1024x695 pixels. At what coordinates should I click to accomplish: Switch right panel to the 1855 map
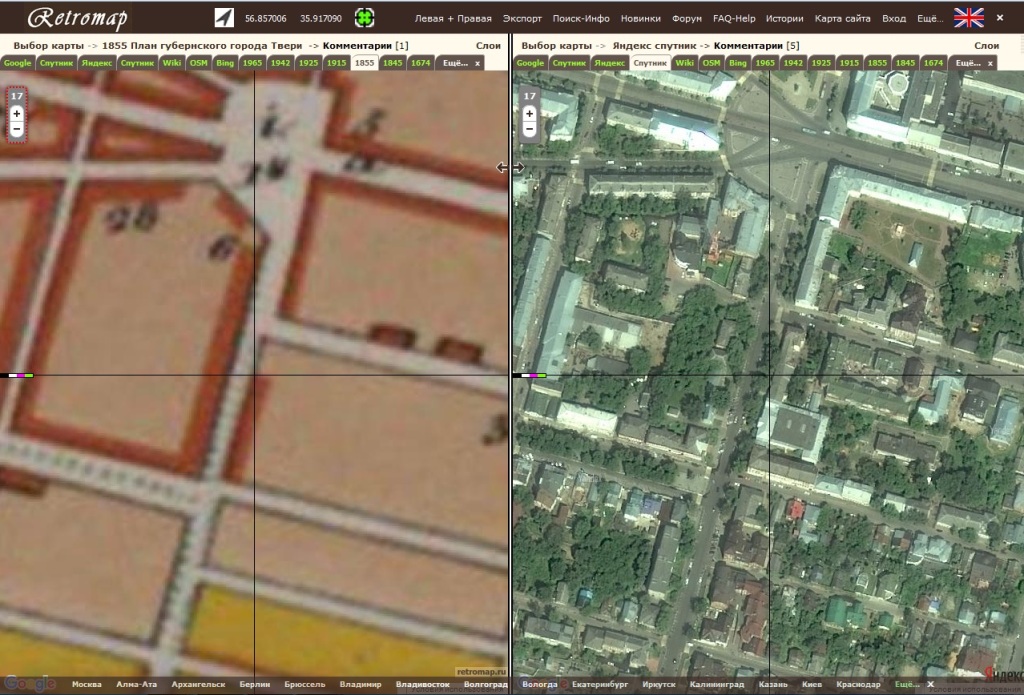pyautogui.click(x=877, y=63)
